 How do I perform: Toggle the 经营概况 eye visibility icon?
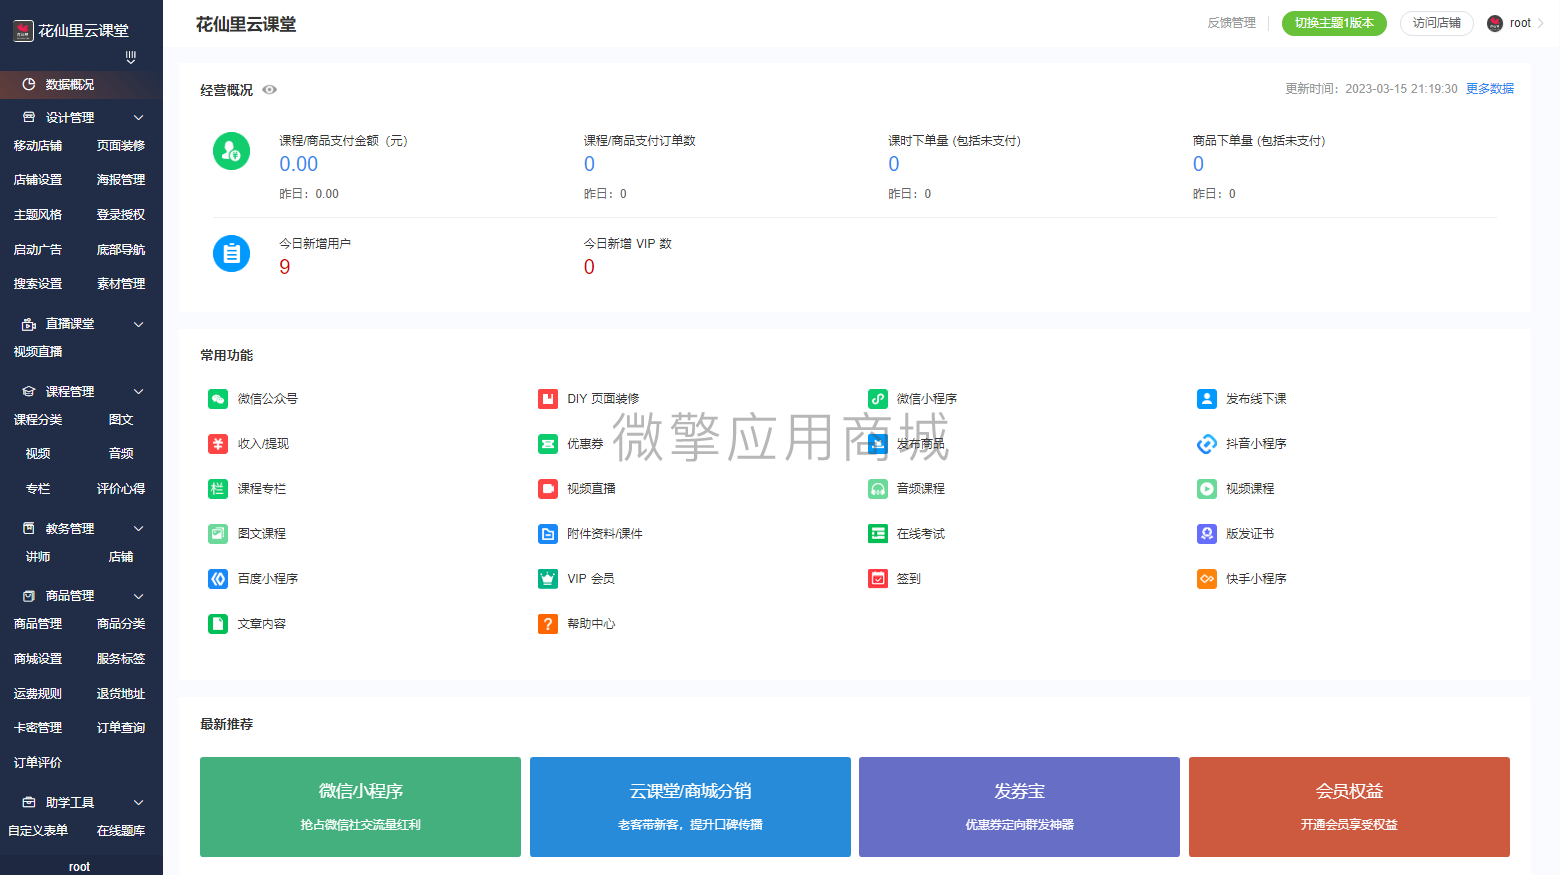coord(269,90)
